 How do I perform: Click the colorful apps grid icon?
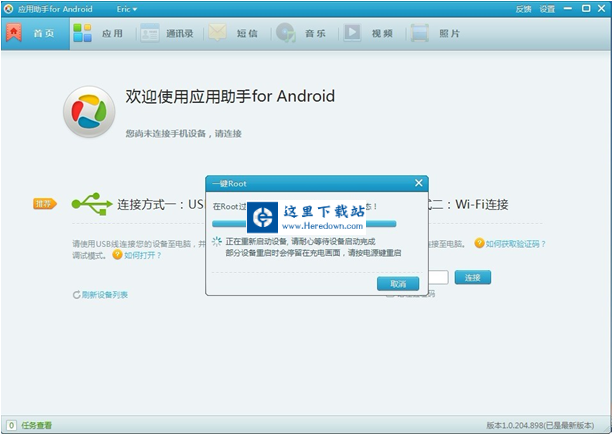coord(82,33)
